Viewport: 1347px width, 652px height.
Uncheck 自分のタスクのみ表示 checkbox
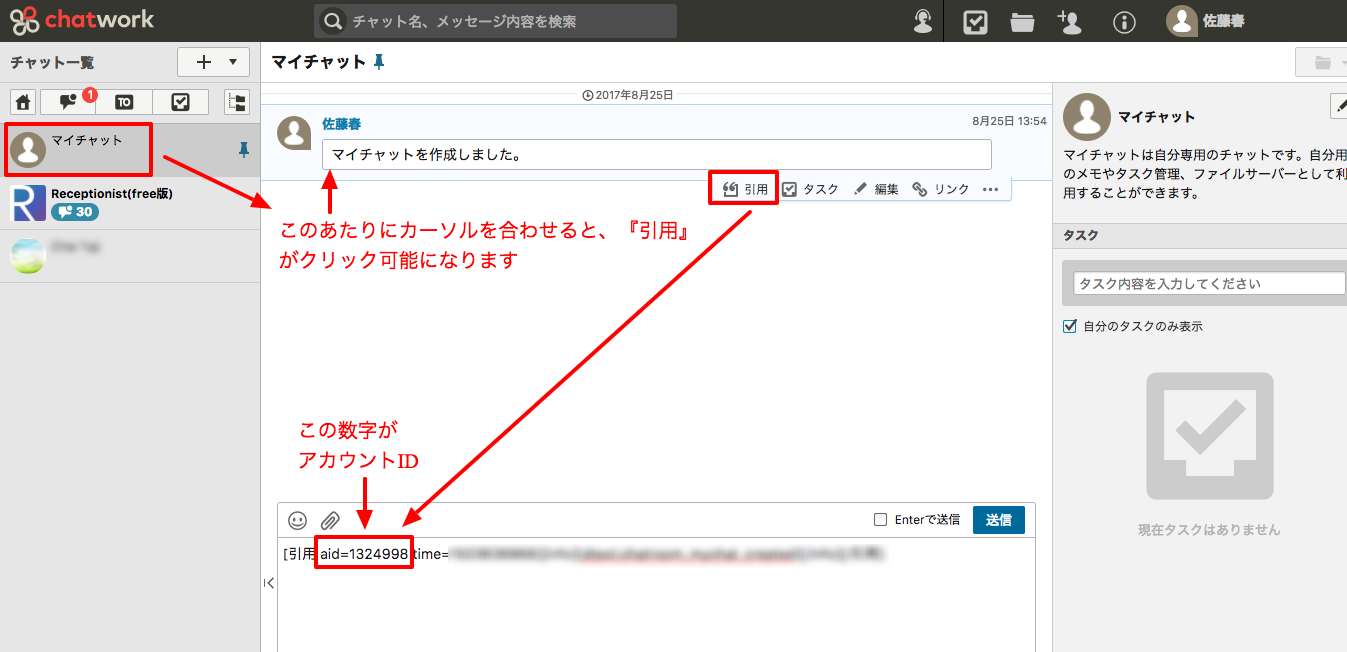point(1070,327)
